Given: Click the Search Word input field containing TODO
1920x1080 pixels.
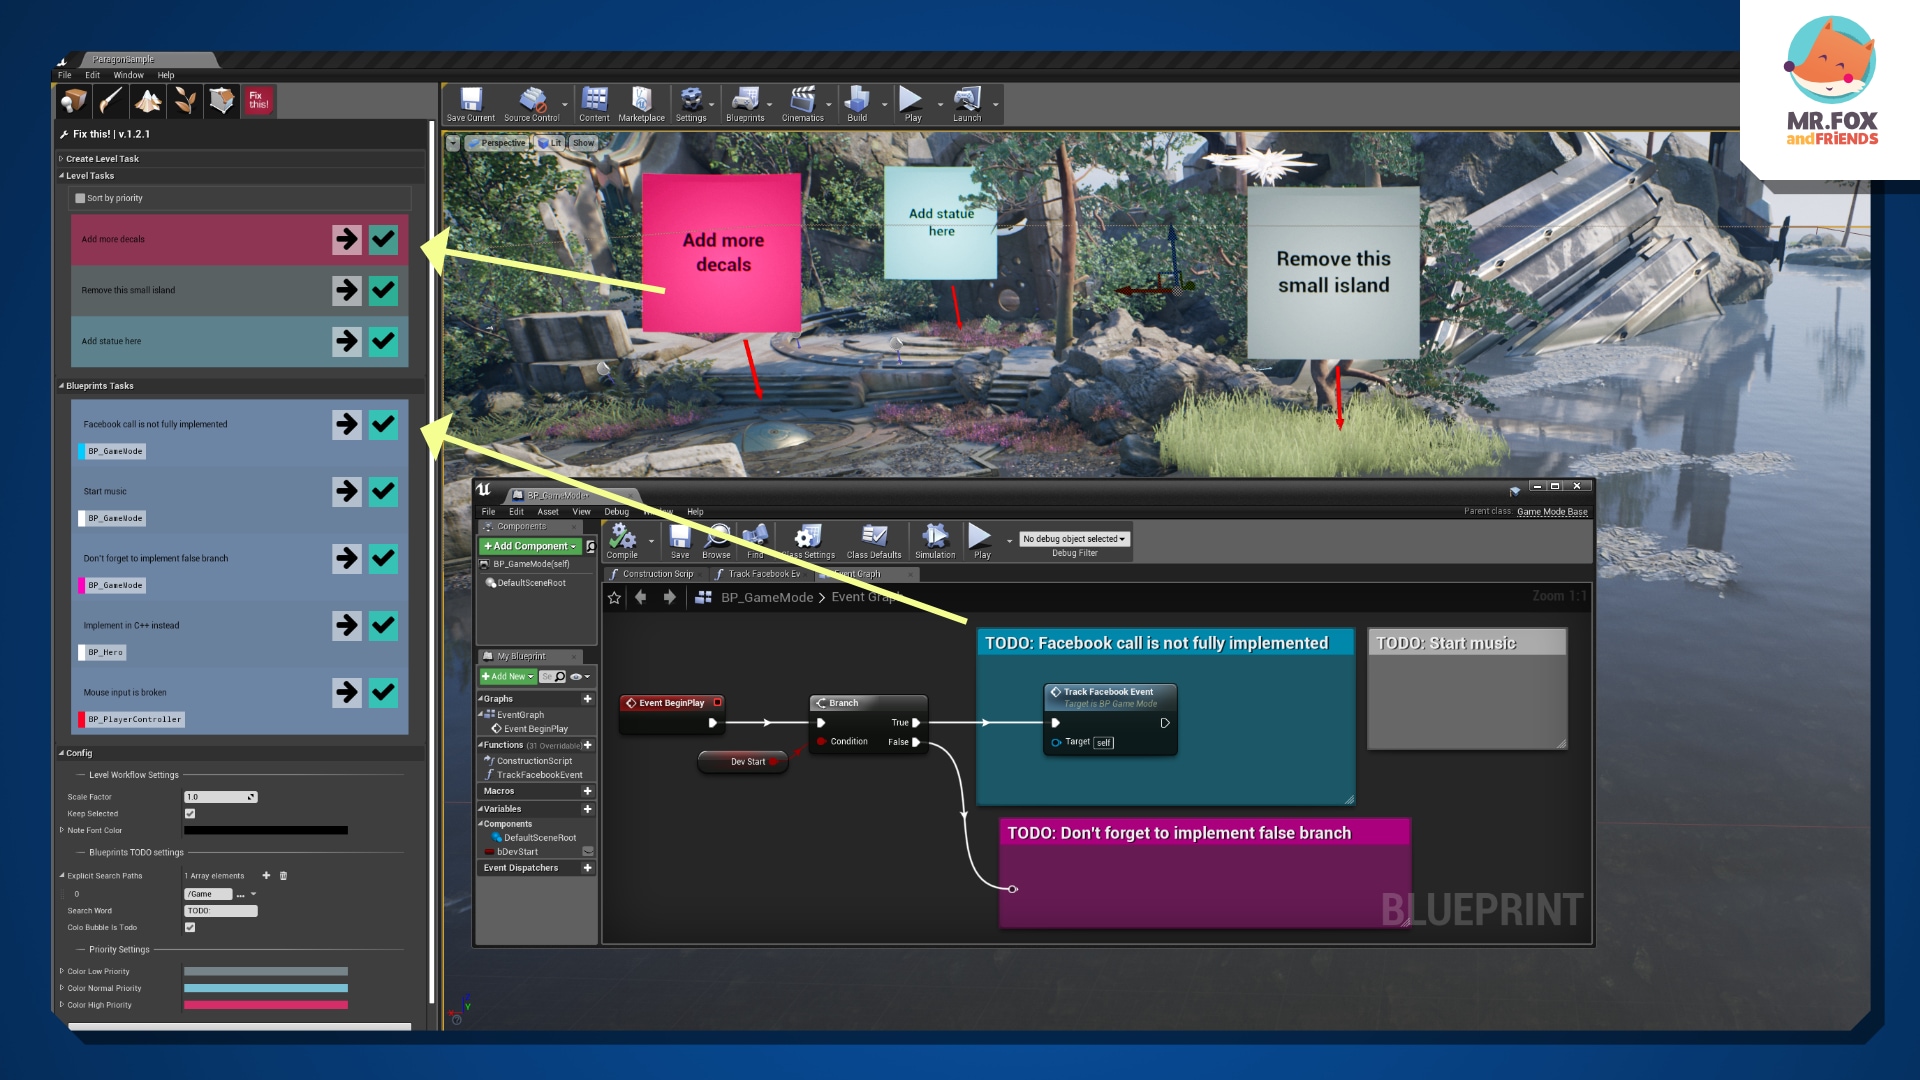Looking at the screenshot, I should (x=220, y=910).
